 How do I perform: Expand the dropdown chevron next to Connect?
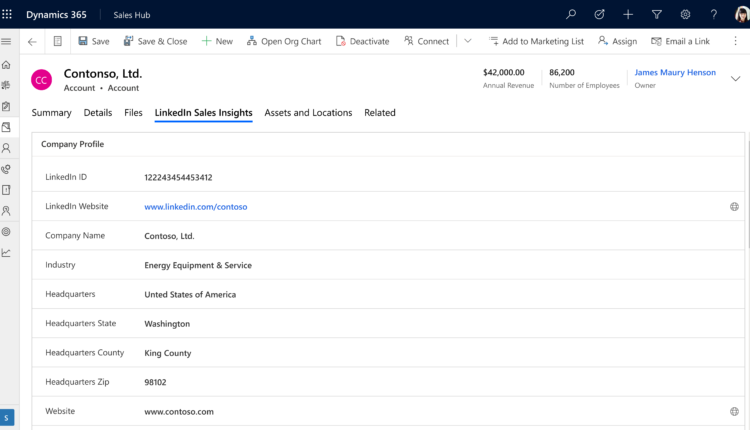tap(468, 41)
